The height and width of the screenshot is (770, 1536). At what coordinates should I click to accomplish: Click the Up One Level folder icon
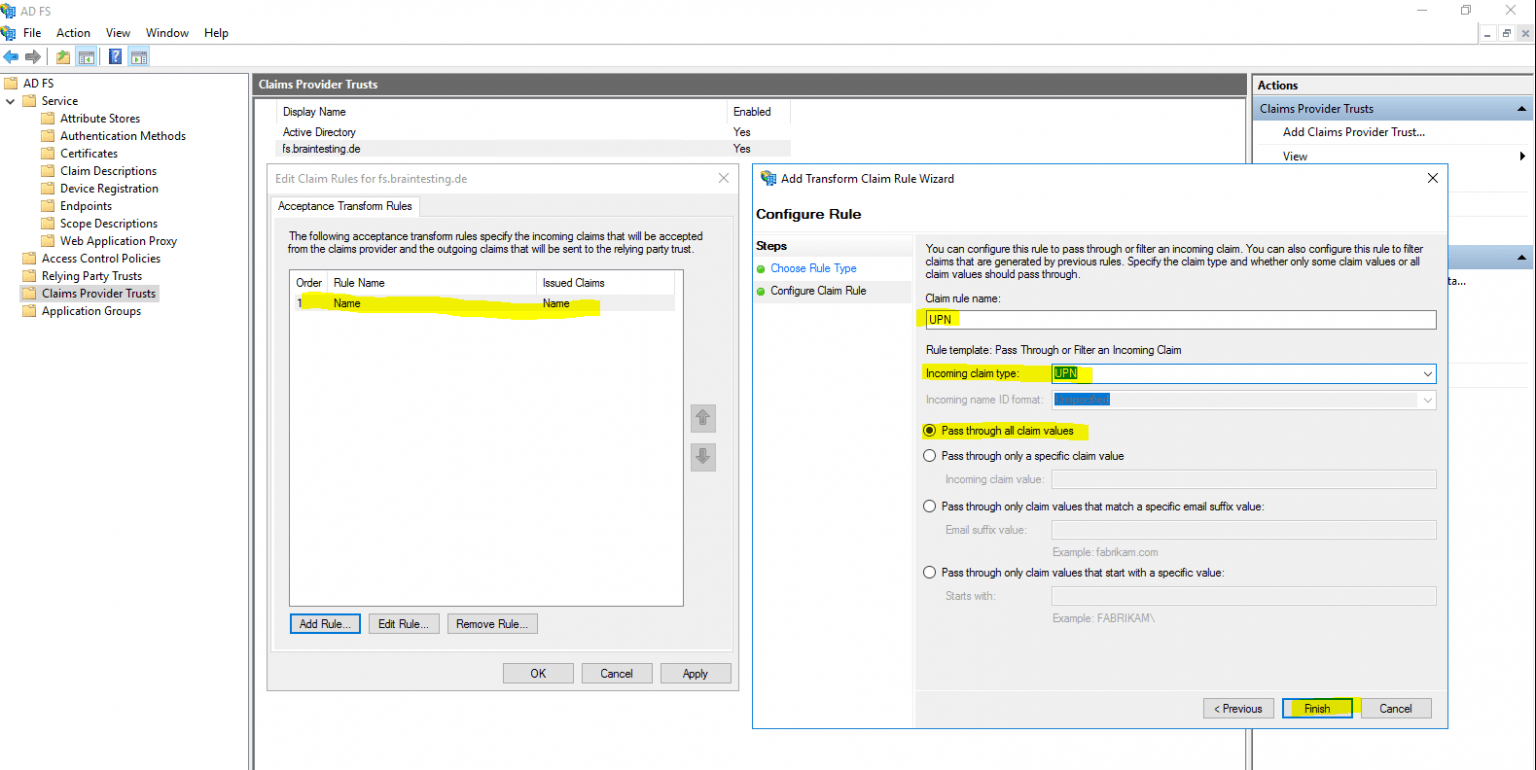coord(63,57)
